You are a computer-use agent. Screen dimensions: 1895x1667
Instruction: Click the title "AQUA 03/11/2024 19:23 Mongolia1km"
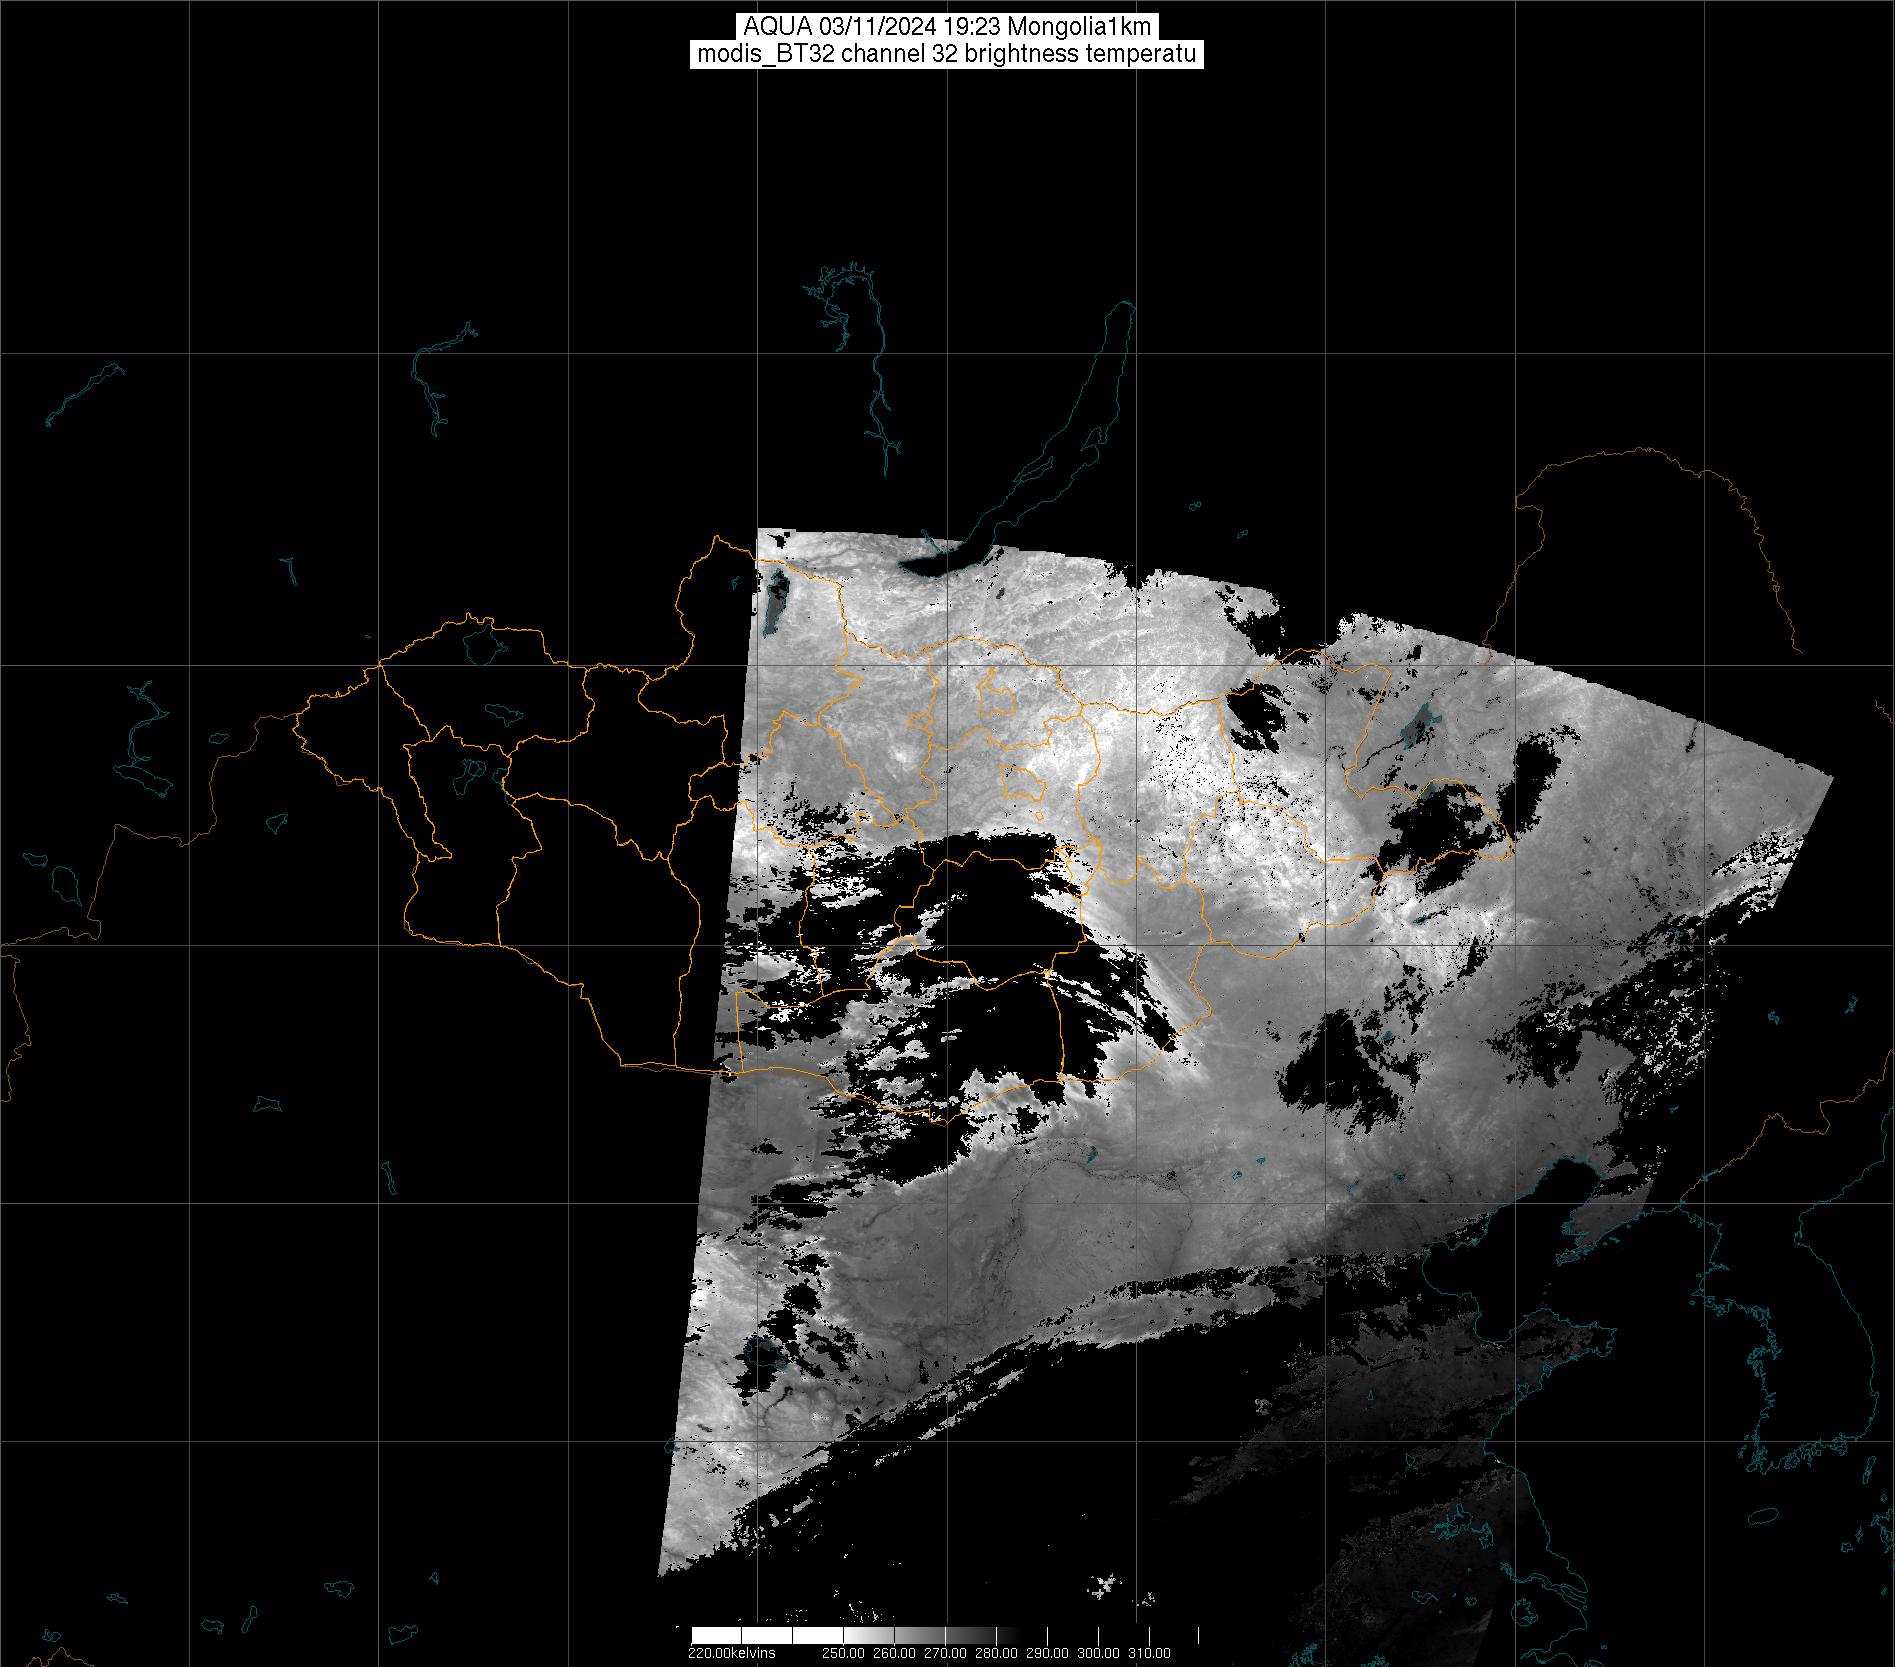pyautogui.click(x=947, y=27)
